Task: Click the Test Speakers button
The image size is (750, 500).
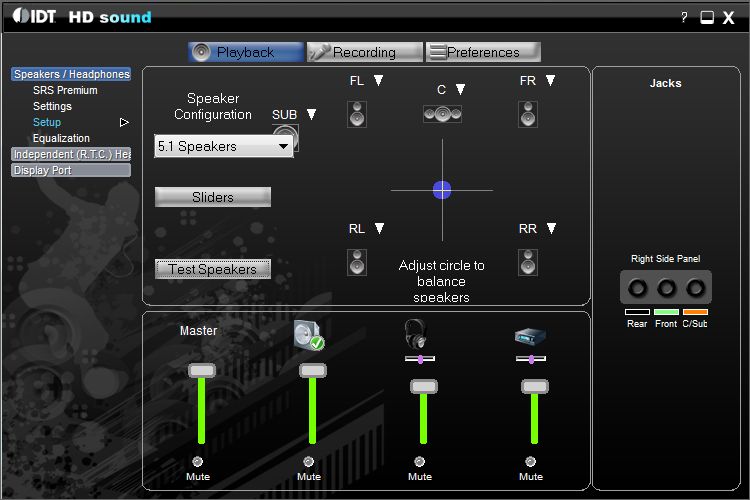Action: coord(213,269)
